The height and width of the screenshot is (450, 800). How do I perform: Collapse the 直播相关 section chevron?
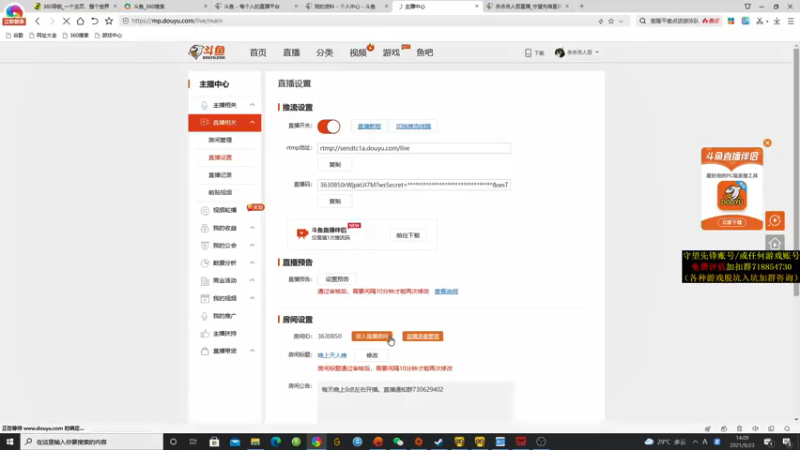(252, 122)
